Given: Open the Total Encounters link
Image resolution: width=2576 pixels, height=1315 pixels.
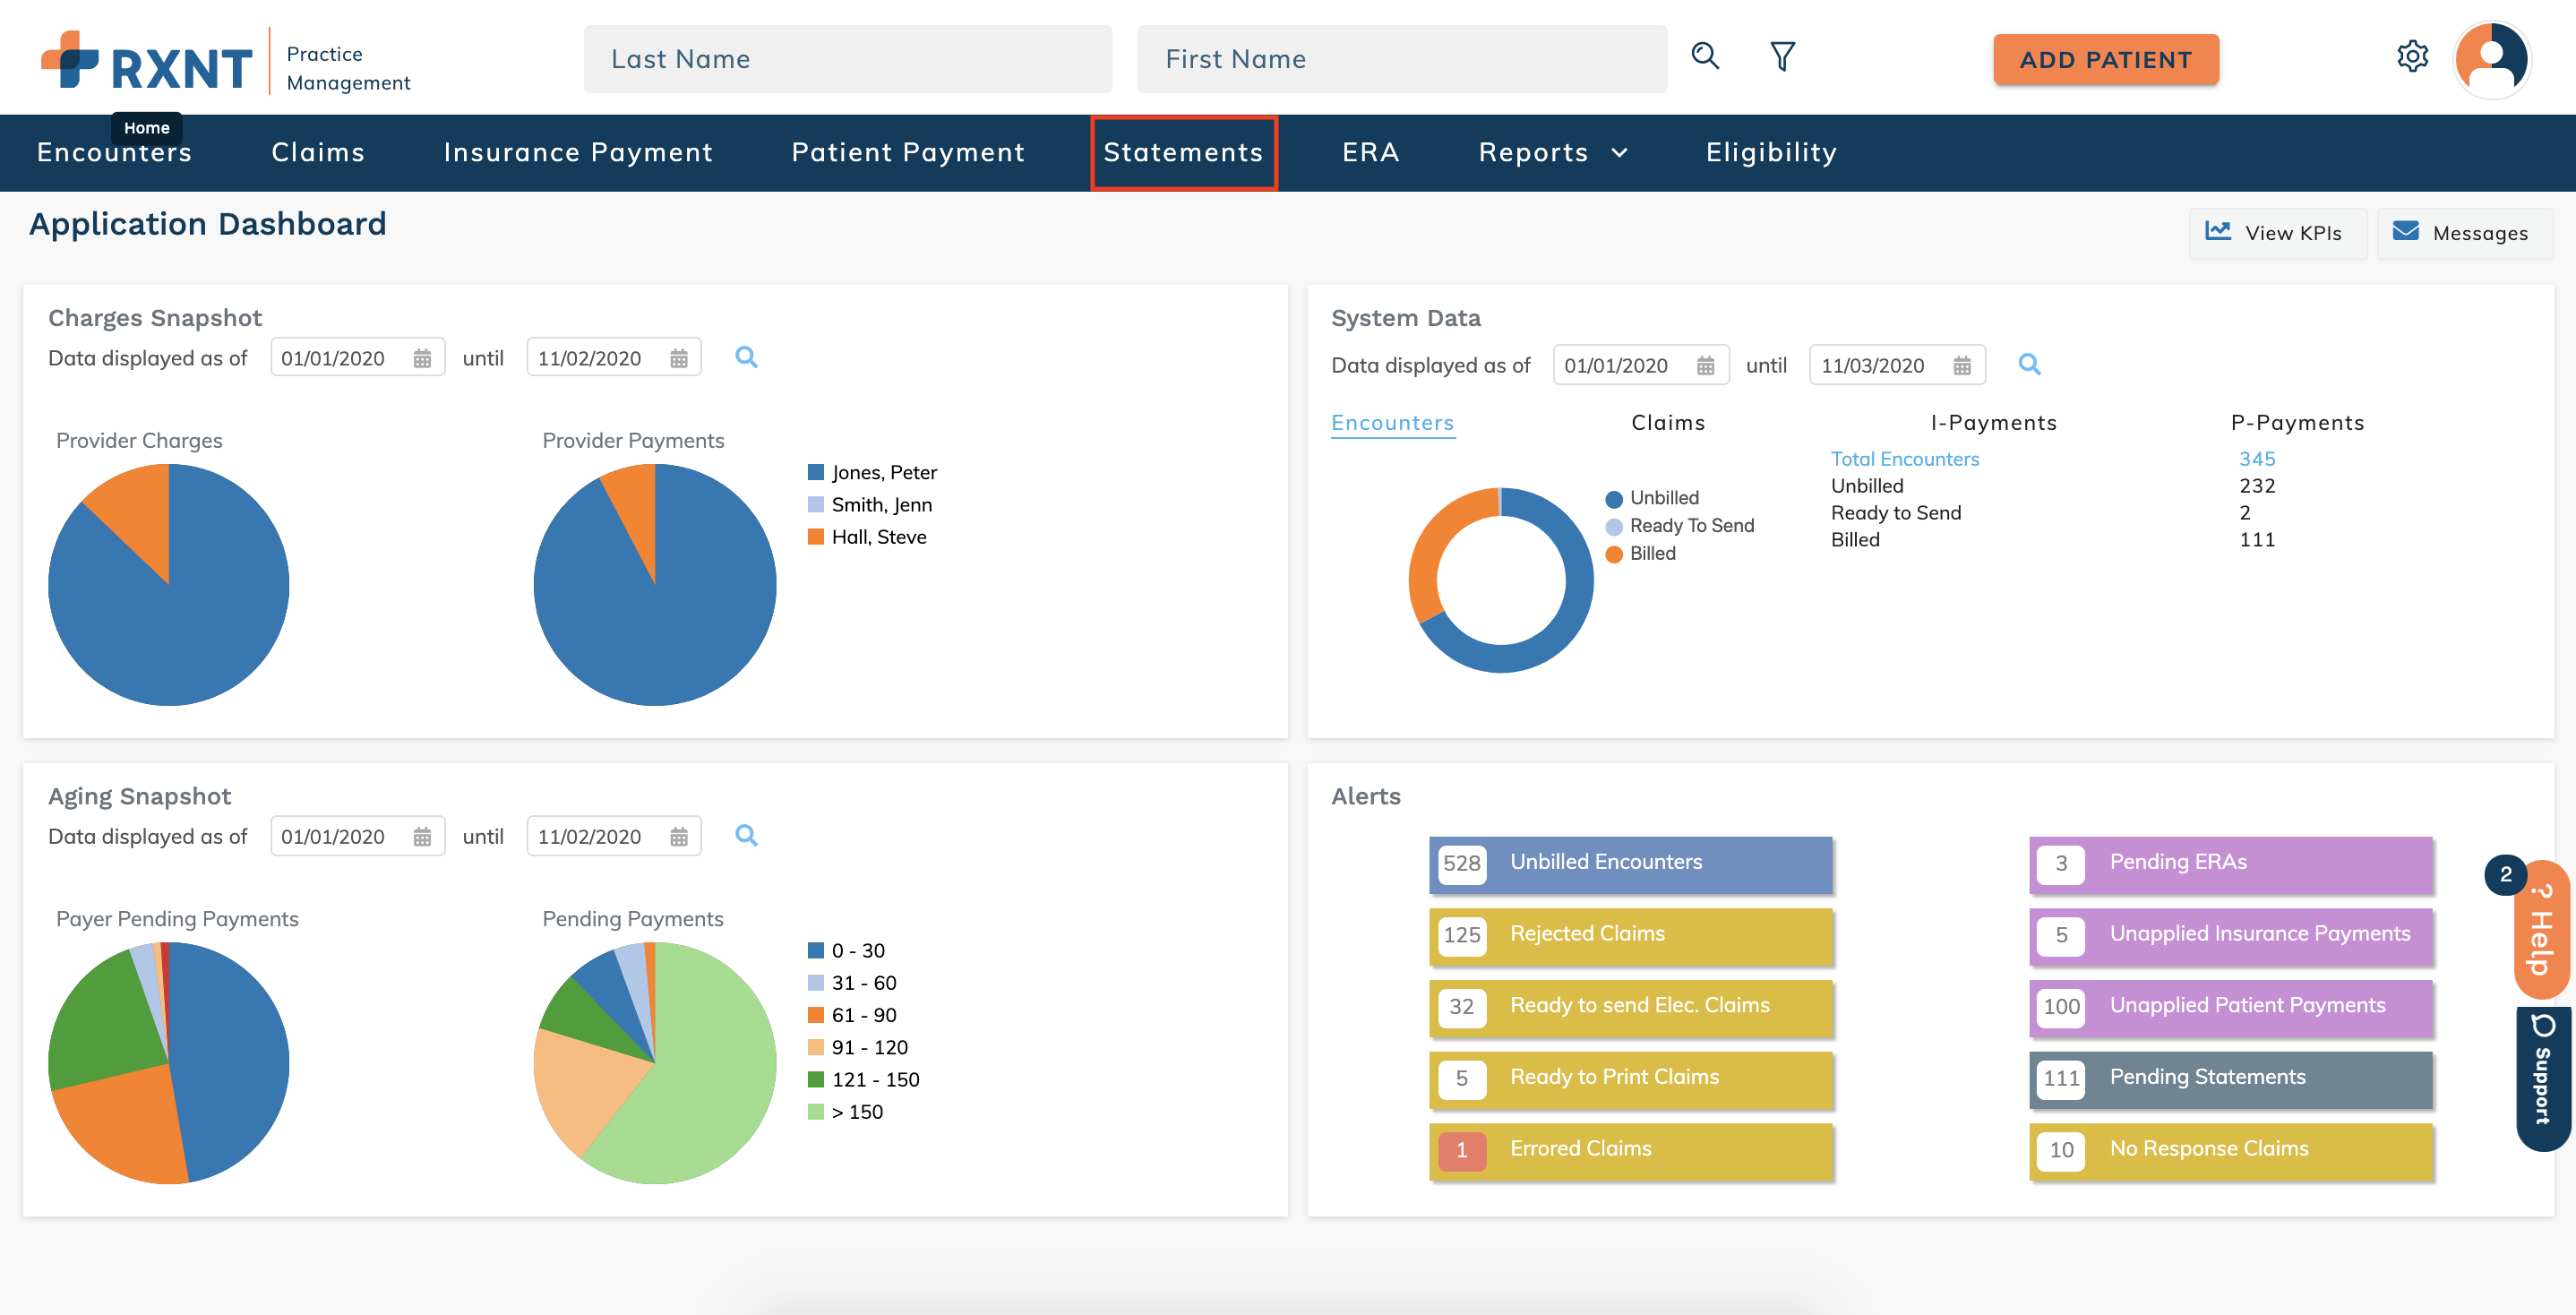Looking at the screenshot, I should [x=1904, y=459].
